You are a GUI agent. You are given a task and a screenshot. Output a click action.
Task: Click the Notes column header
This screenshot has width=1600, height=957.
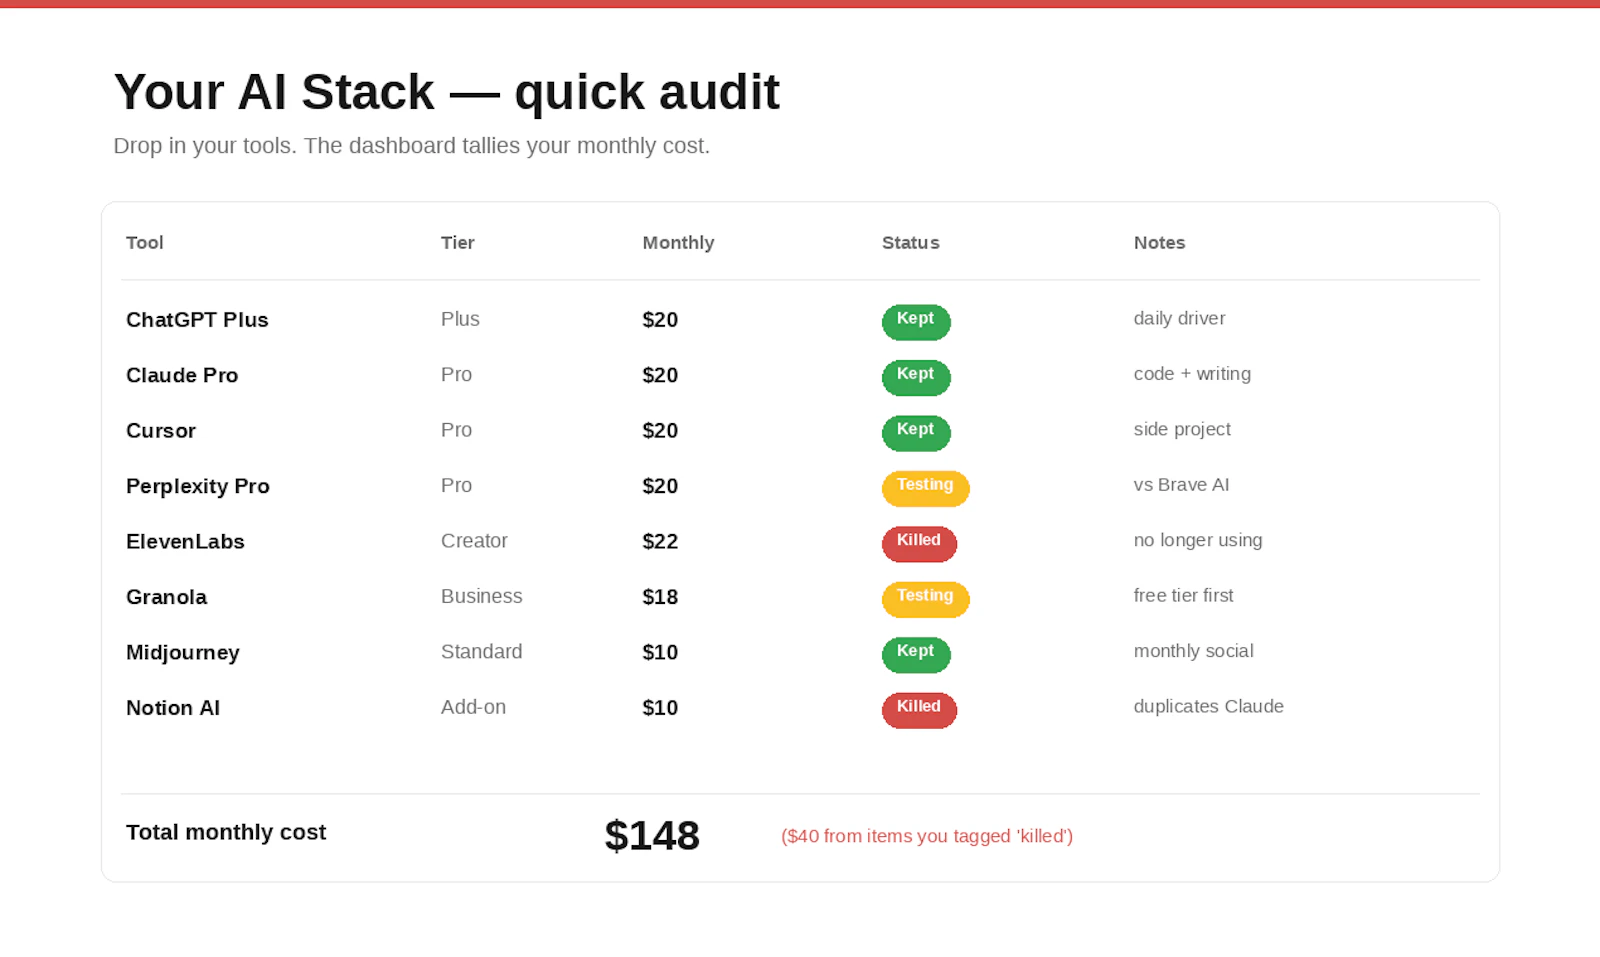(1159, 243)
